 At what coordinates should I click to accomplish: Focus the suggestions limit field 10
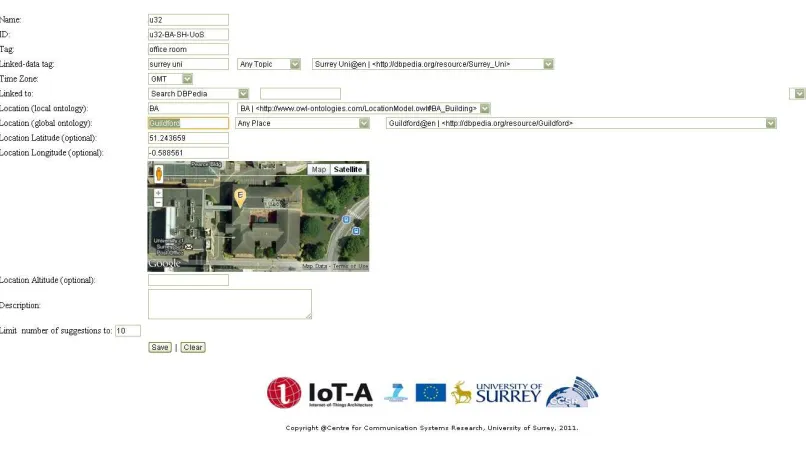tap(127, 331)
